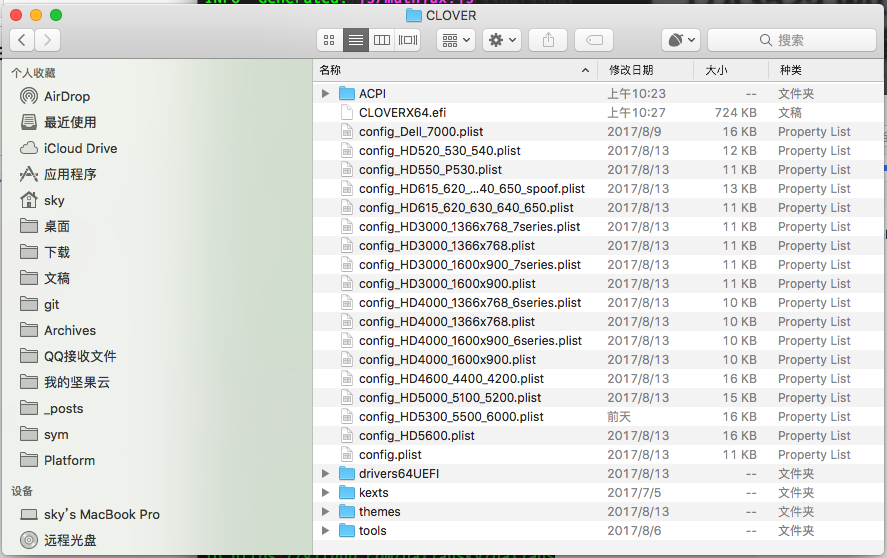Sort by Name (名称) column
This screenshot has height=558, width=887.
click(x=330, y=70)
